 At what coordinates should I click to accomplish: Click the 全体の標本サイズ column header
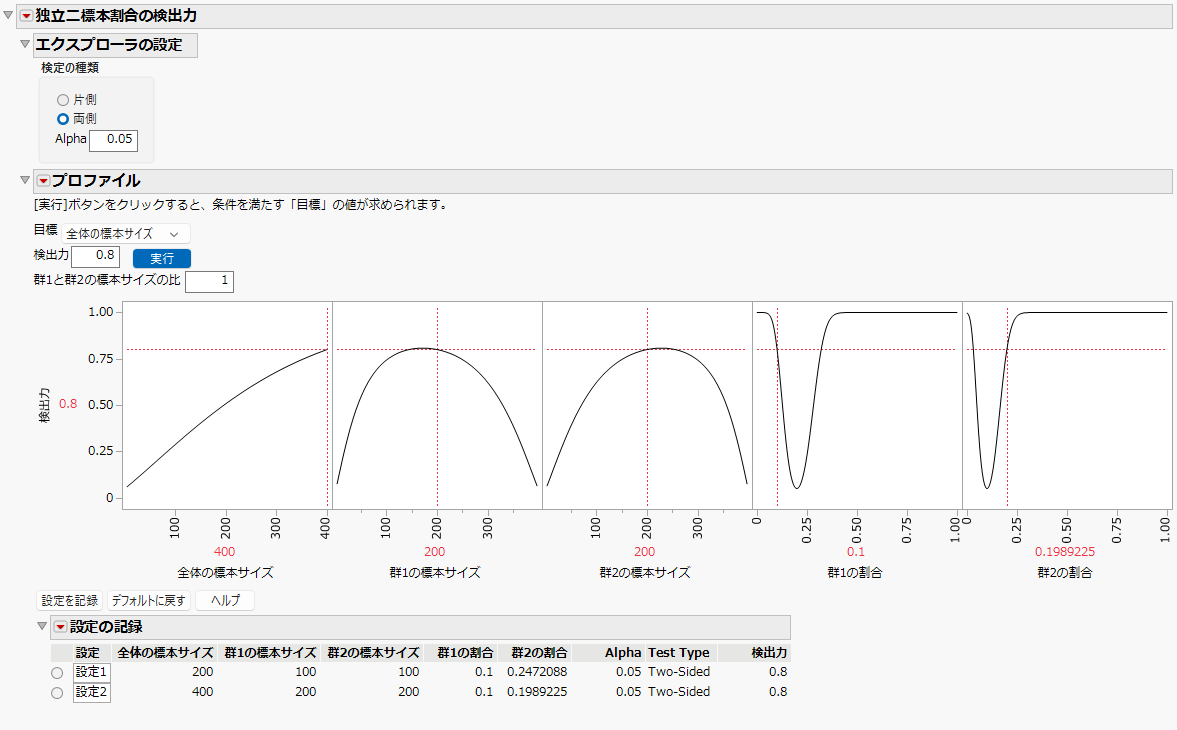click(x=165, y=653)
